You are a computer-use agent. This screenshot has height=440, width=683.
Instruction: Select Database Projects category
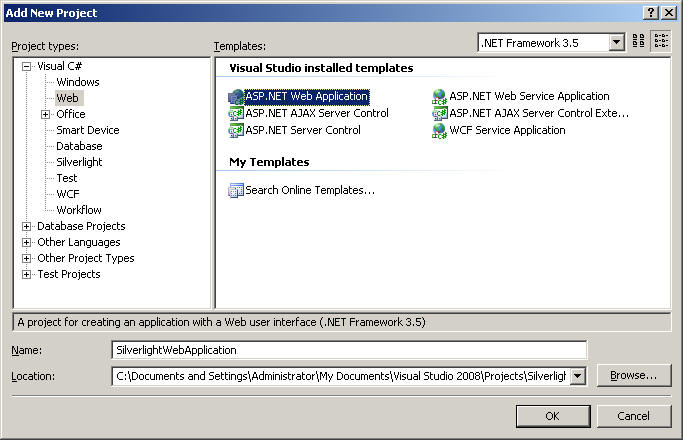81,226
